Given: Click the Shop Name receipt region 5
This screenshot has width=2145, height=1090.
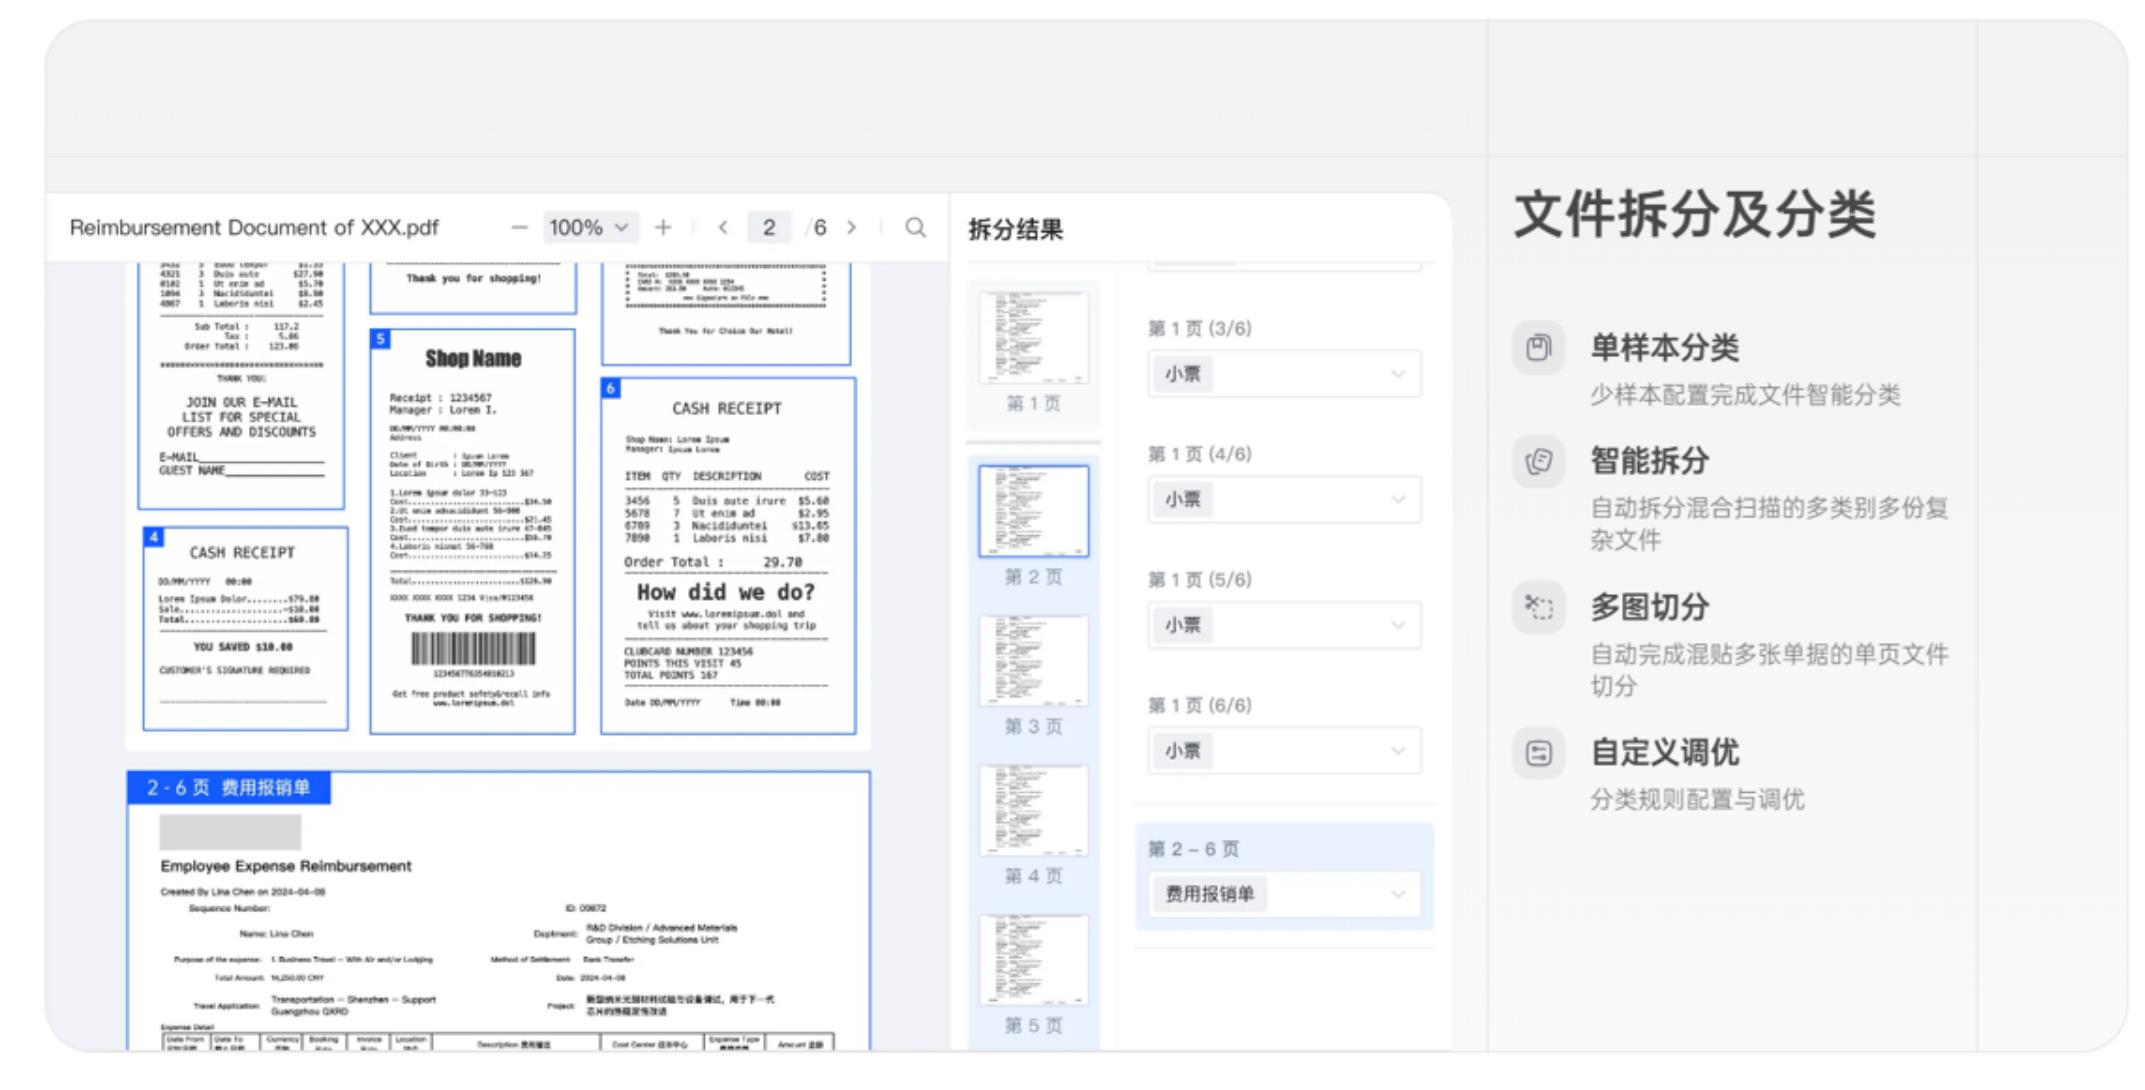Looking at the screenshot, I should pyautogui.click(x=473, y=532).
